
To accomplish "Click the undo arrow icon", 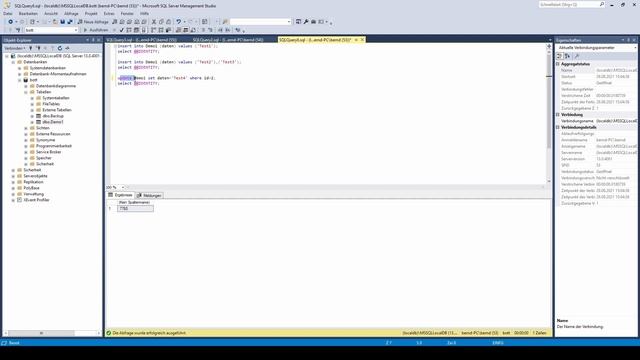I will click(x=178, y=22).
